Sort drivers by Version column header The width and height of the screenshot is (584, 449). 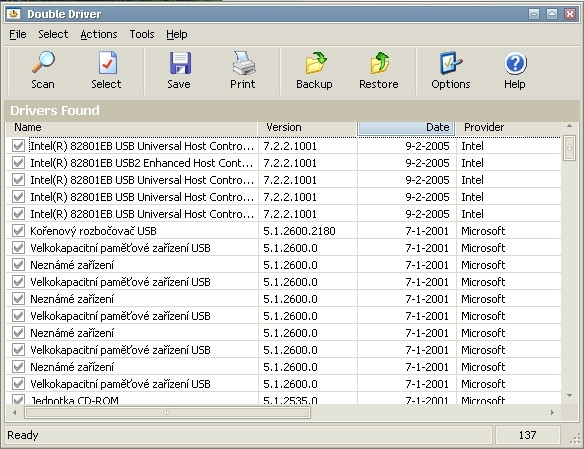[x=307, y=128]
